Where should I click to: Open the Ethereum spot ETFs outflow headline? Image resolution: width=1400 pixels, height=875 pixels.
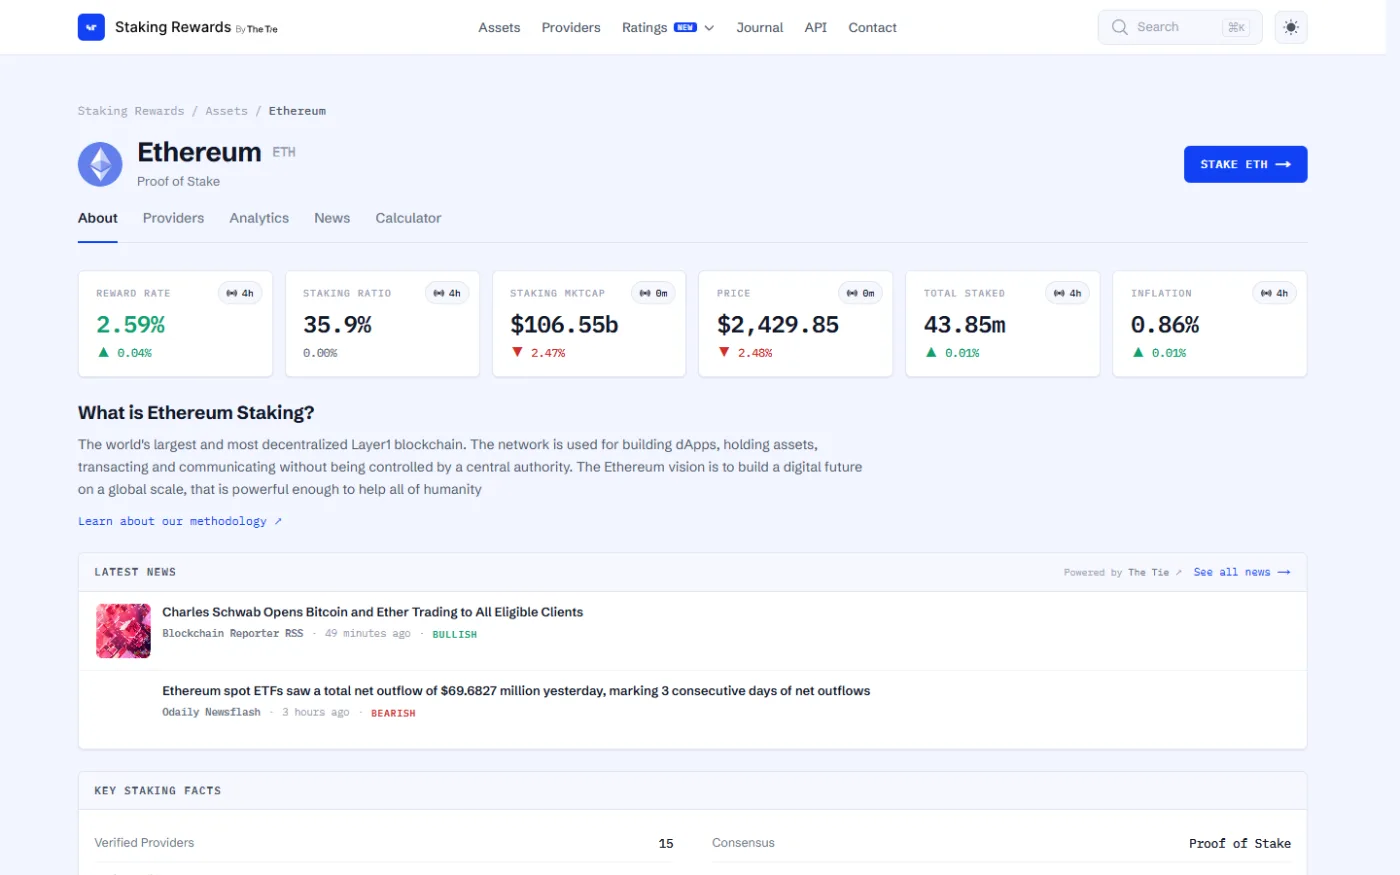click(516, 691)
